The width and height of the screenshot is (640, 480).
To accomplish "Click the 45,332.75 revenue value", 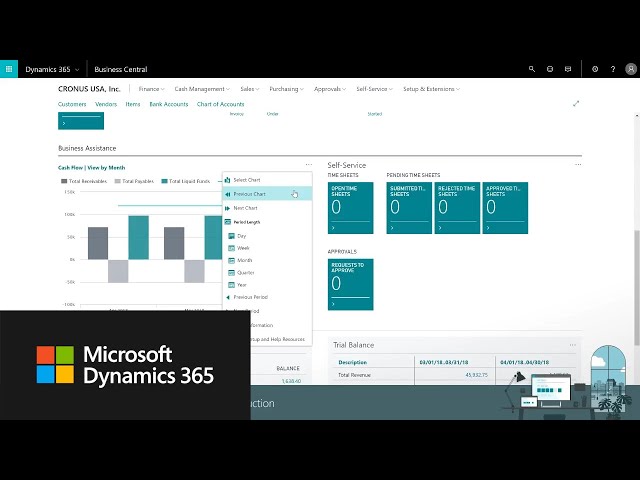I will (x=476, y=375).
